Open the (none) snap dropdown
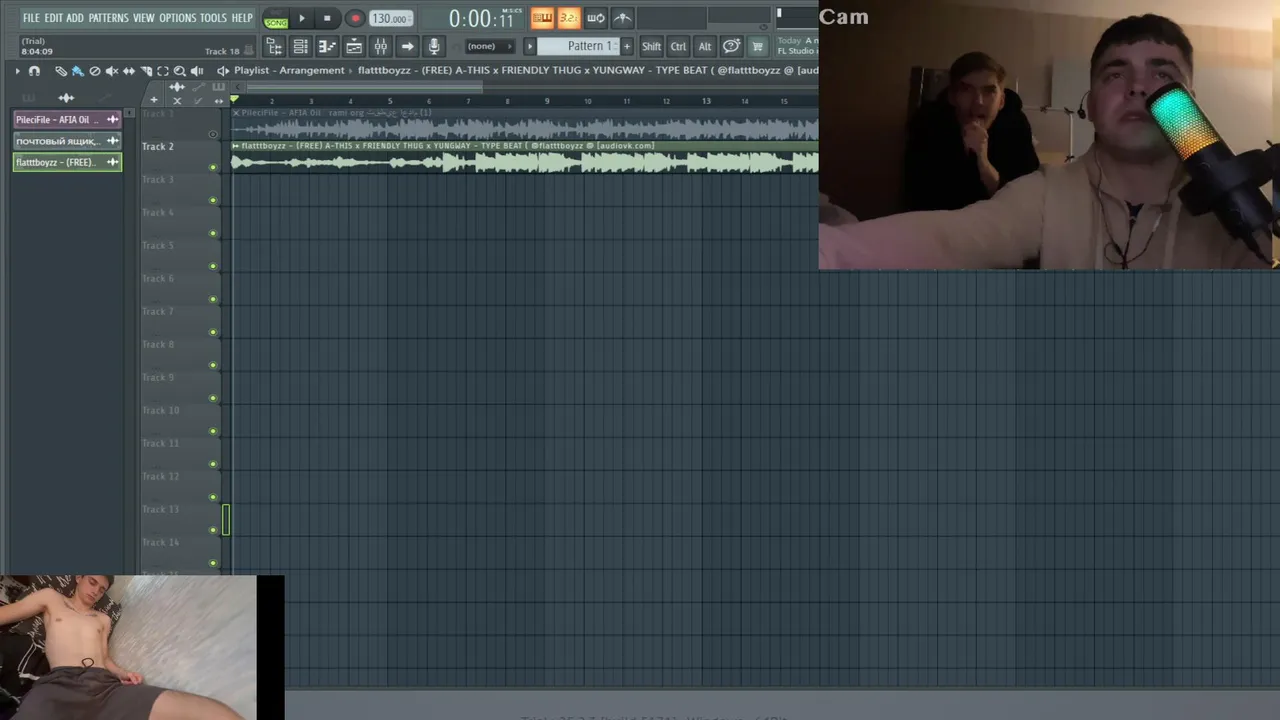This screenshot has height=720, width=1280. point(489,46)
